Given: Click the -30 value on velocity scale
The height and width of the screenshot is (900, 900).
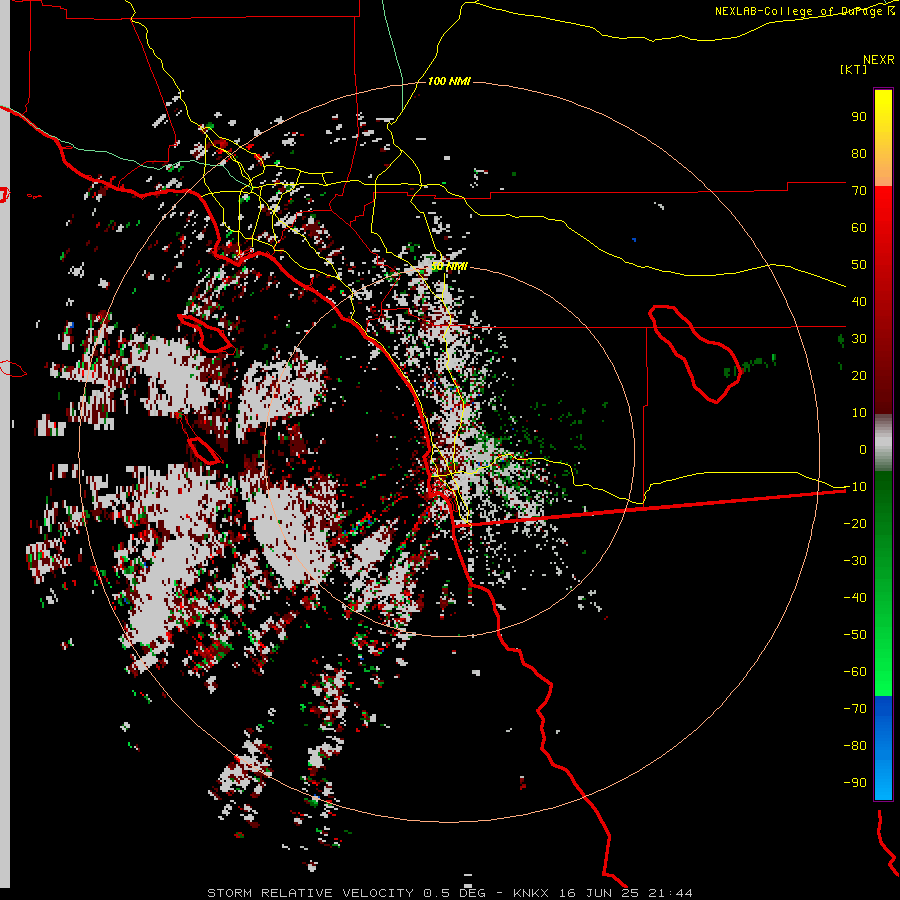Looking at the screenshot, I should pos(855,561).
